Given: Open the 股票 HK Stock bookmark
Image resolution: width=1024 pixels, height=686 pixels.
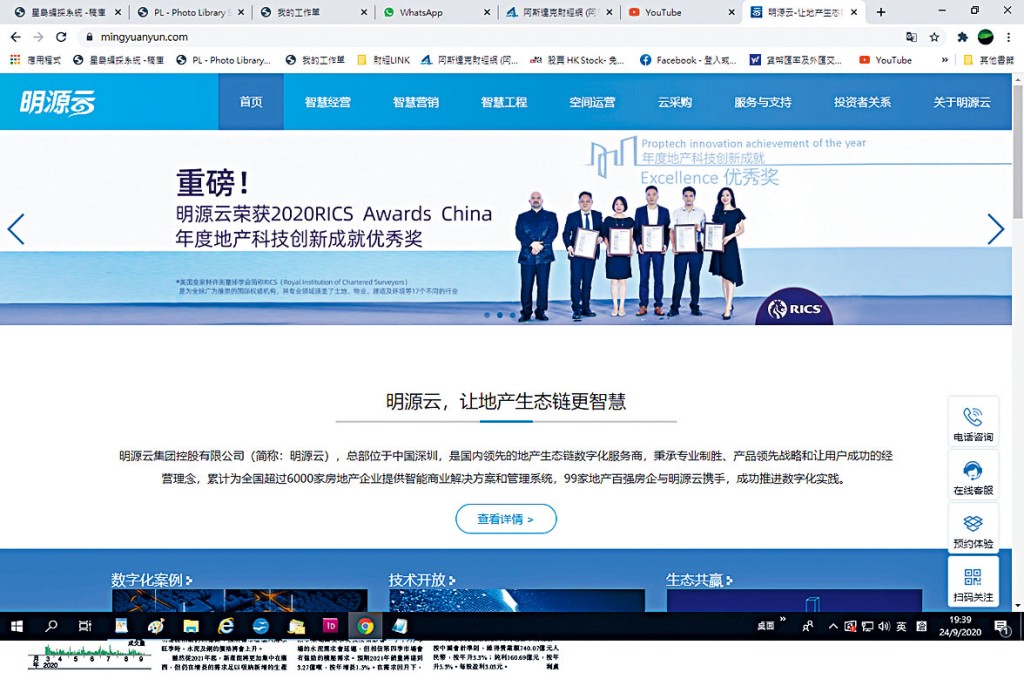Looking at the screenshot, I should tap(577, 60).
